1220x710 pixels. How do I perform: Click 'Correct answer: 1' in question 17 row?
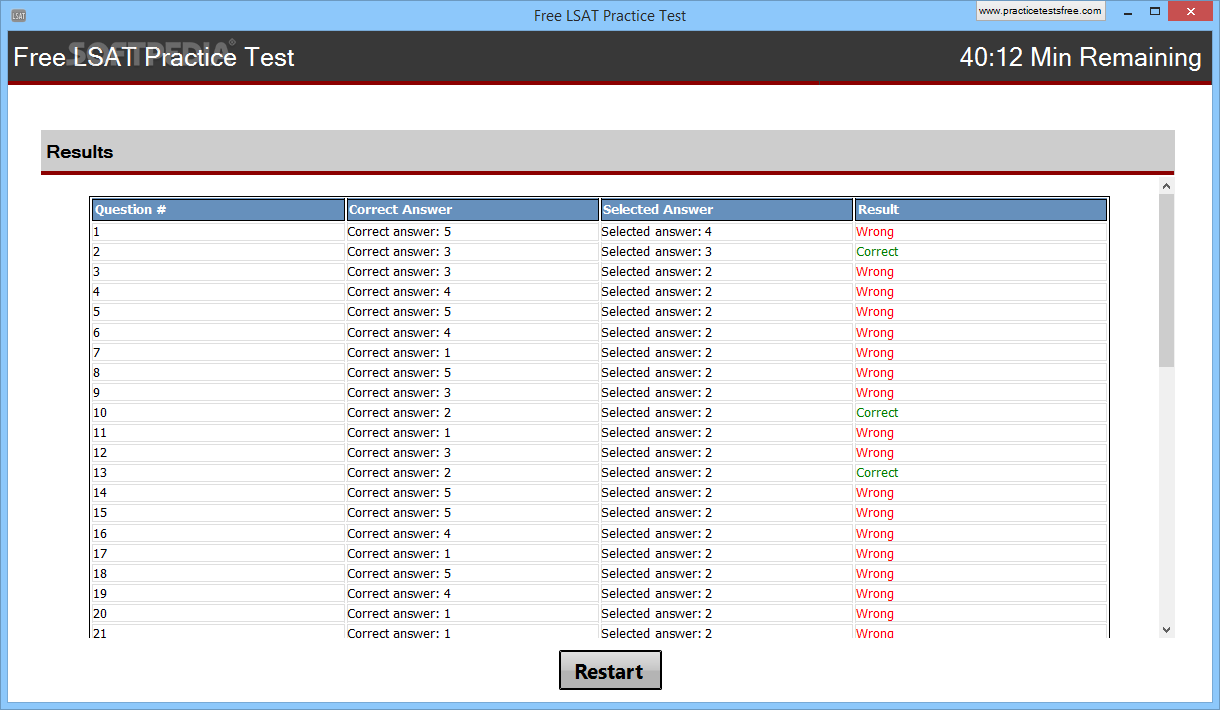[399, 554]
